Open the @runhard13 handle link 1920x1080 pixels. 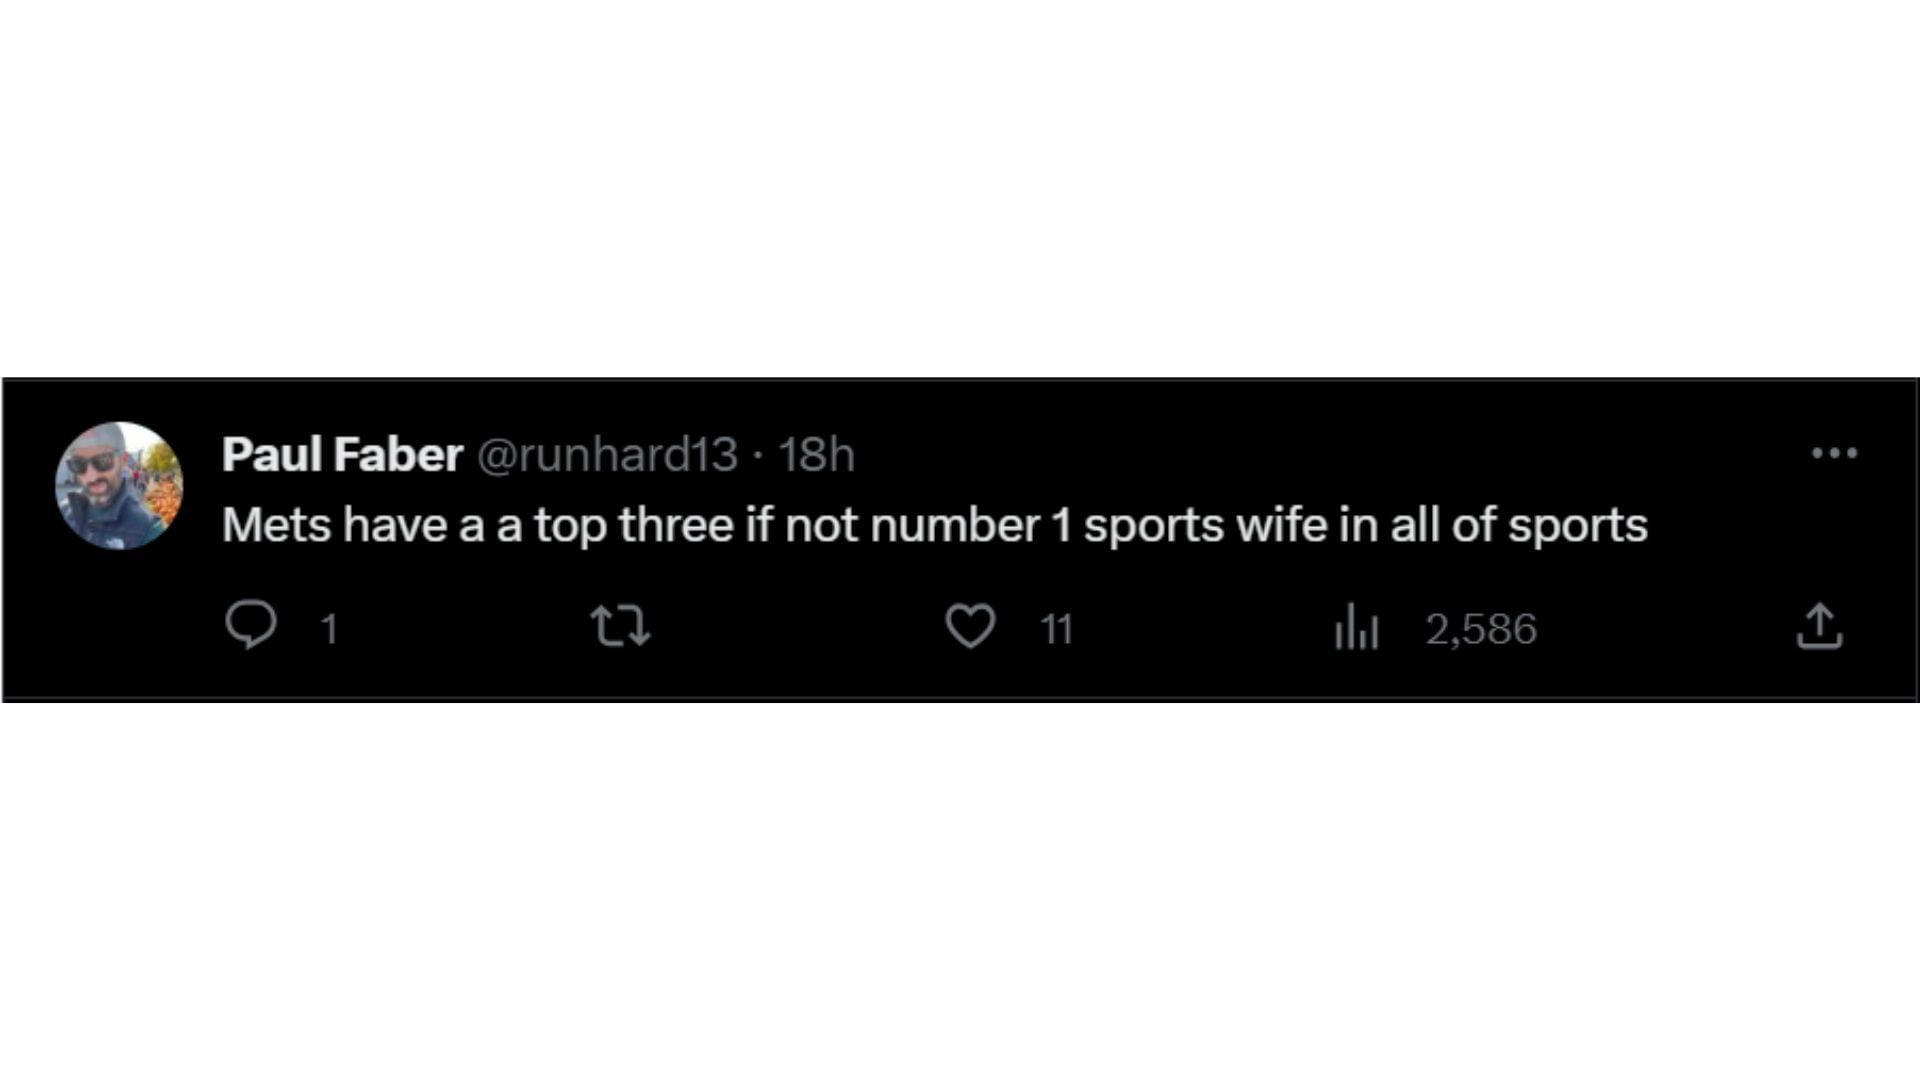point(607,455)
